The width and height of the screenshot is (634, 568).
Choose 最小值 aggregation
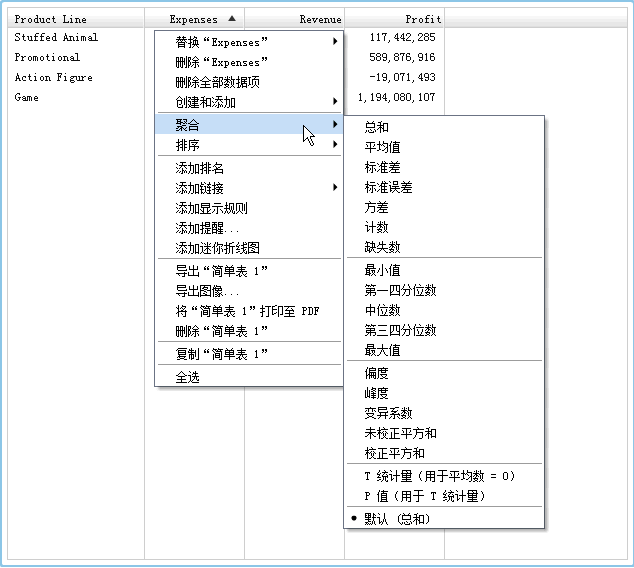pyautogui.click(x=444, y=270)
